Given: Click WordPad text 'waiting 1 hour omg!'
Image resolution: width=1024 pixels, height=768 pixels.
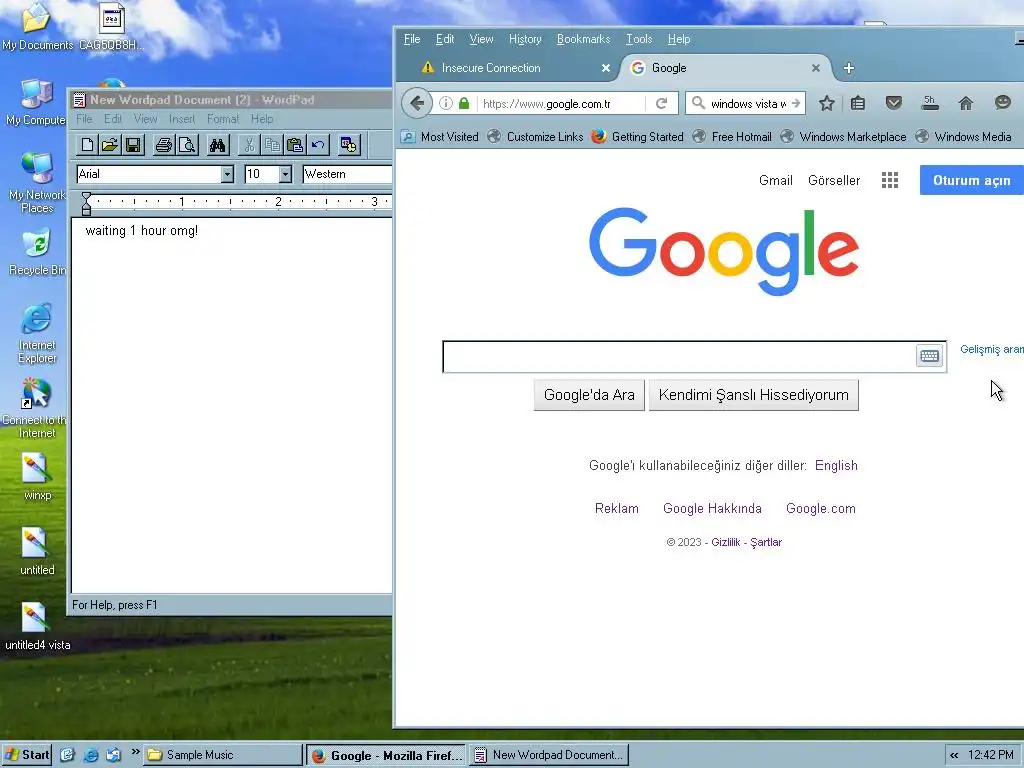Looking at the screenshot, I should pyautogui.click(x=142, y=231).
